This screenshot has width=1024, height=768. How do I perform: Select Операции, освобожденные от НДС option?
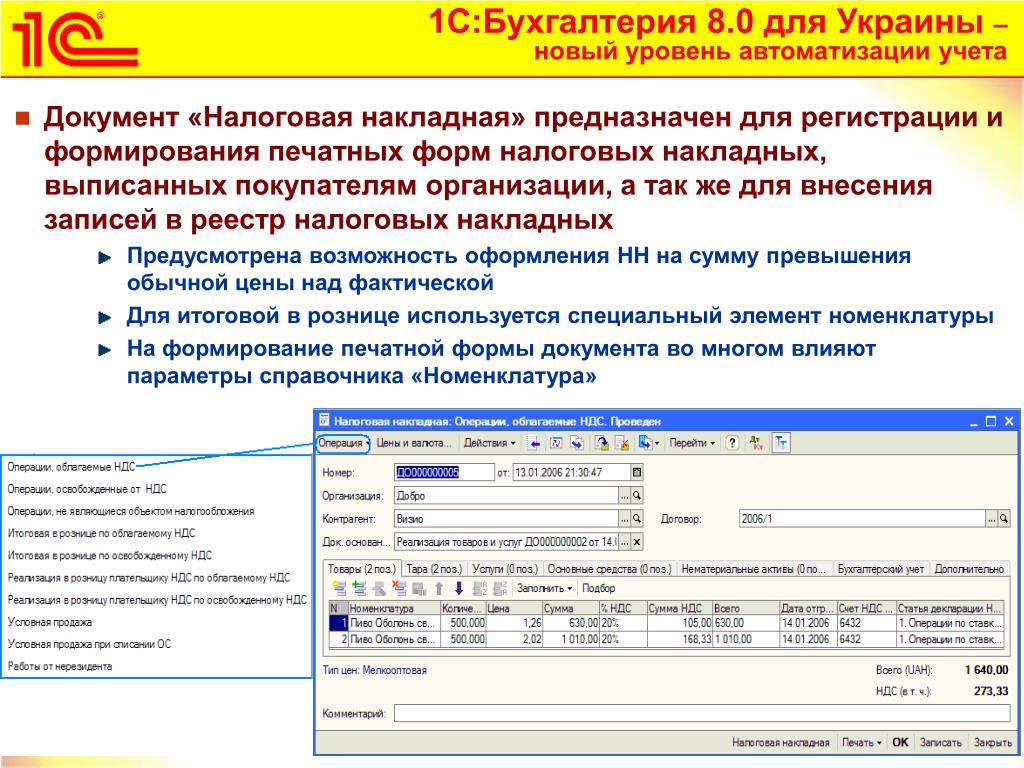[x=87, y=488]
